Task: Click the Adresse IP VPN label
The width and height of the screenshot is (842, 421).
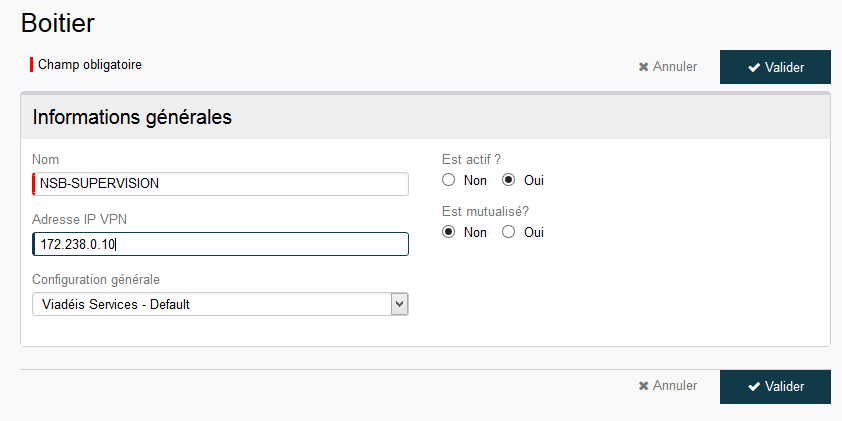Action: click(79, 220)
